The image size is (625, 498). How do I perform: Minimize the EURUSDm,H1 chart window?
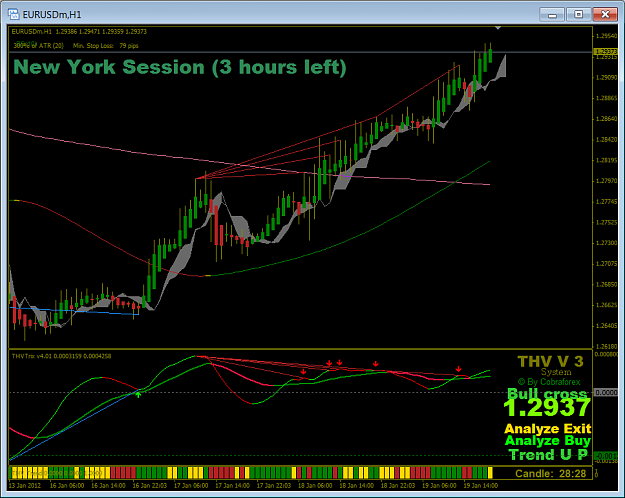click(x=552, y=15)
